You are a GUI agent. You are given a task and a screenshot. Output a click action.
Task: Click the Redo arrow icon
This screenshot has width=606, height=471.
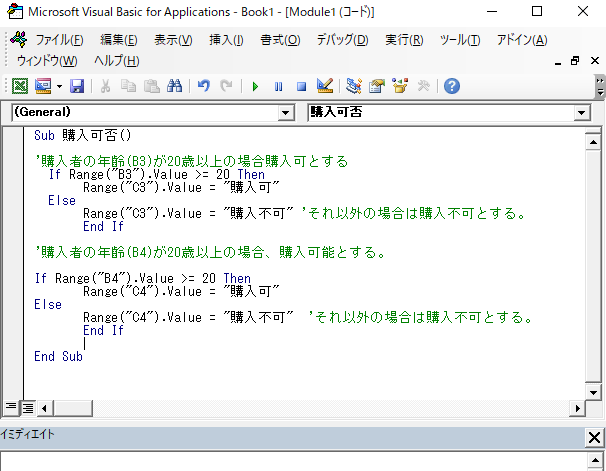[x=226, y=86]
